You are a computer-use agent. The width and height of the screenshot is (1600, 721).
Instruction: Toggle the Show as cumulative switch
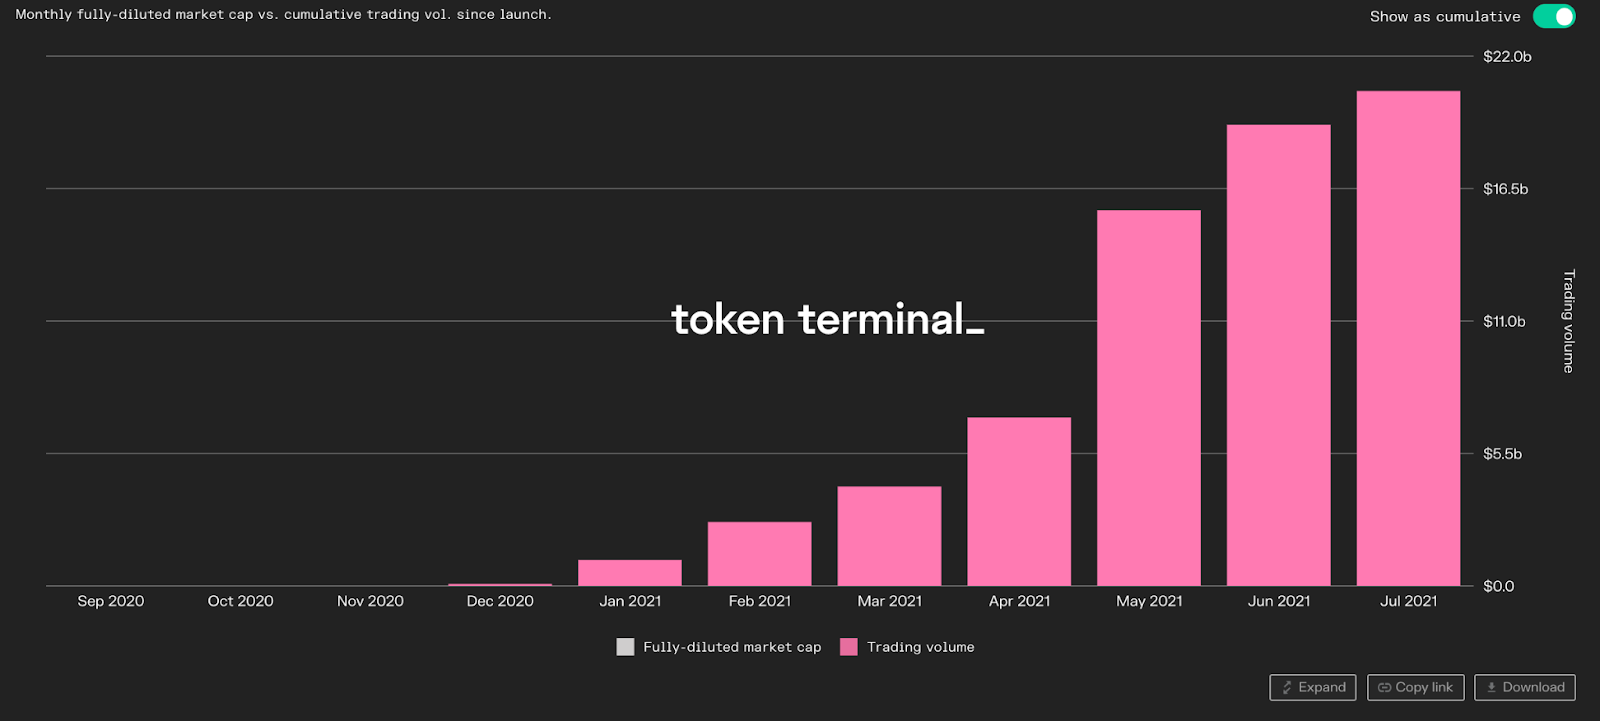click(1553, 17)
